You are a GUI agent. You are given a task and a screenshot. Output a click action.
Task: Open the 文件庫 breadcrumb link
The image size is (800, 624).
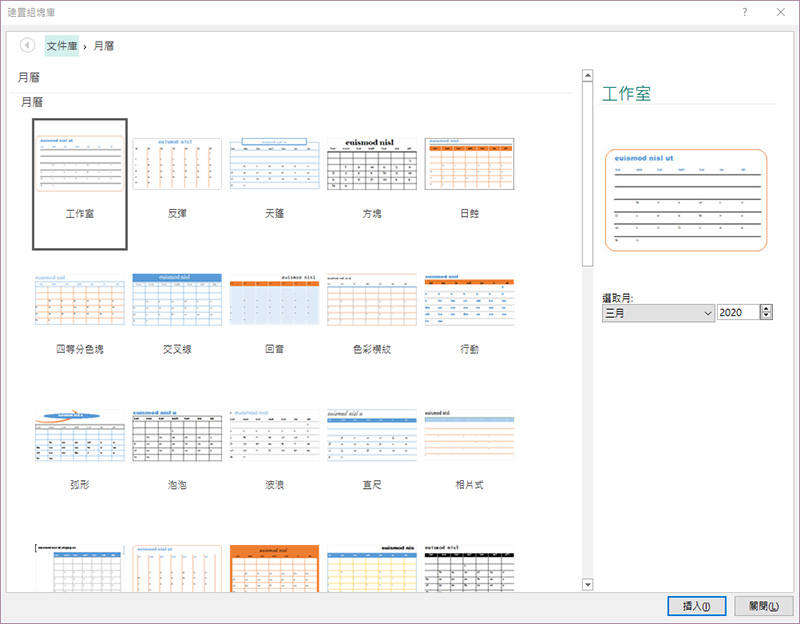click(x=62, y=46)
